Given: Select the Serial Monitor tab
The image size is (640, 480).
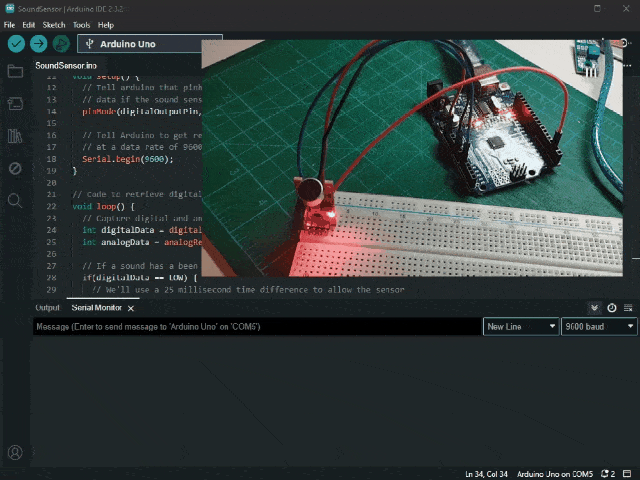Looking at the screenshot, I should click(97, 308).
